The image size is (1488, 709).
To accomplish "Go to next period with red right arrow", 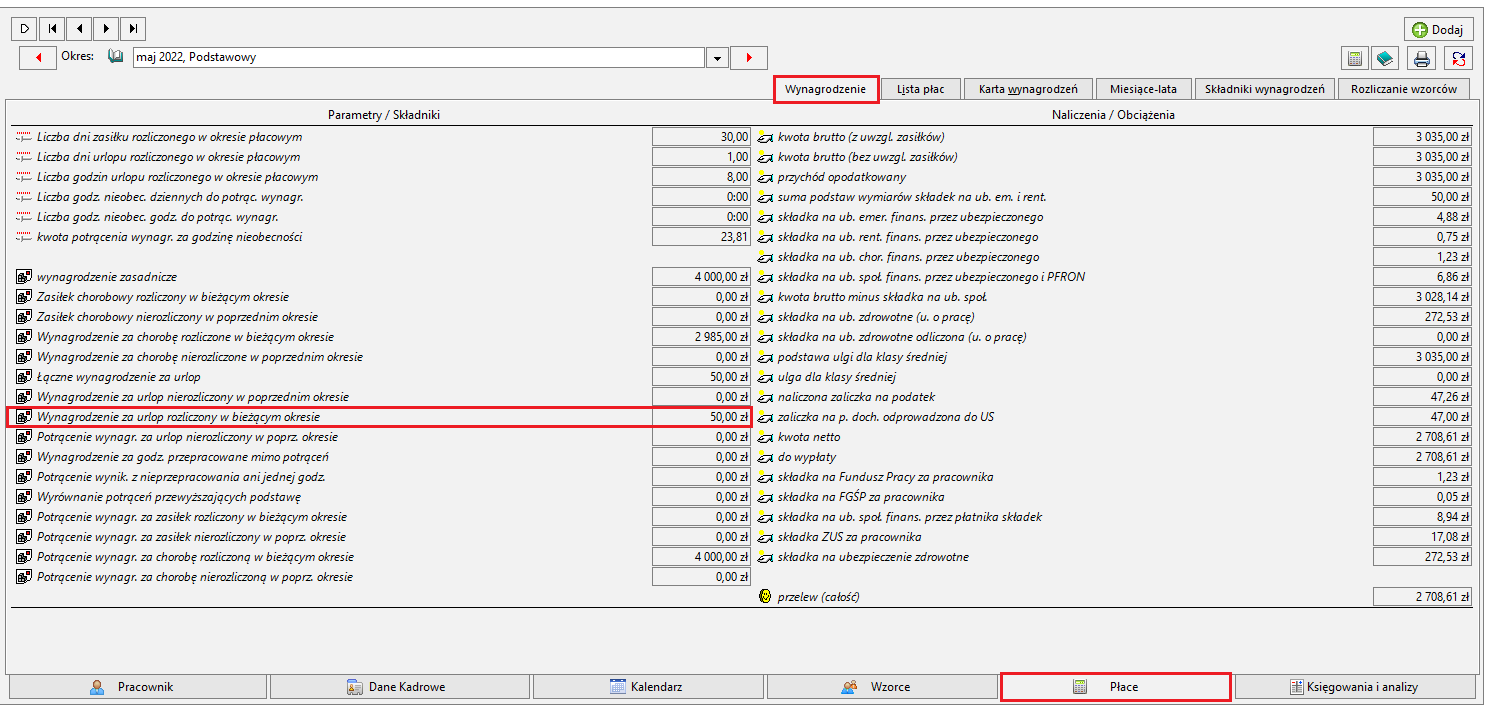I will (x=749, y=58).
